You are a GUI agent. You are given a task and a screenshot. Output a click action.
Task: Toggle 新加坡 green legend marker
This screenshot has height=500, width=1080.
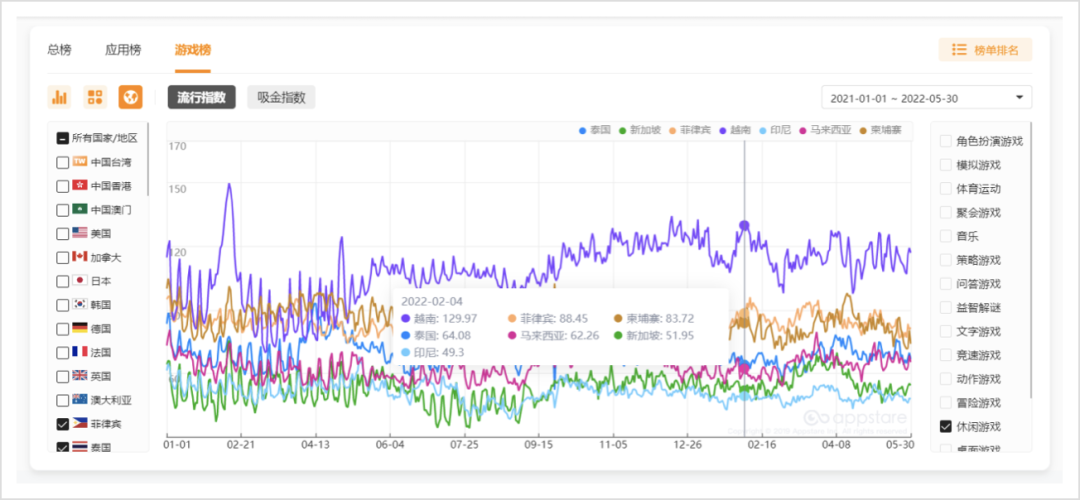(x=623, y=130)
